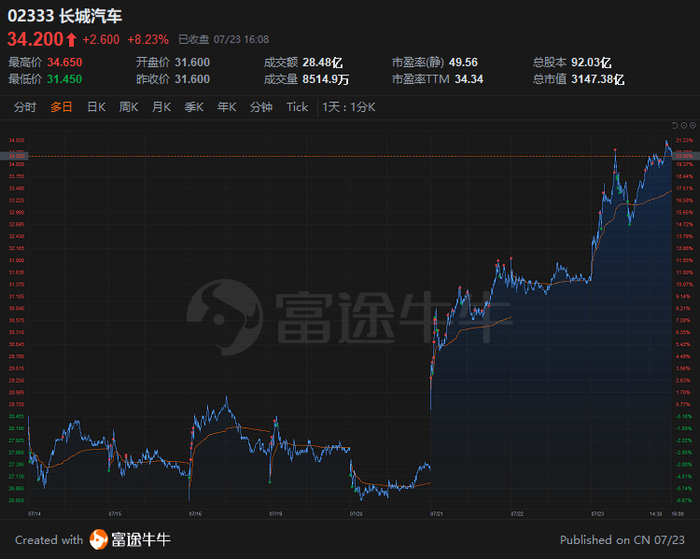Viewport: 700px width, 559px height.
Task: Click the 市盈率(静) value 49.56
Action: (x=463, y=62)
